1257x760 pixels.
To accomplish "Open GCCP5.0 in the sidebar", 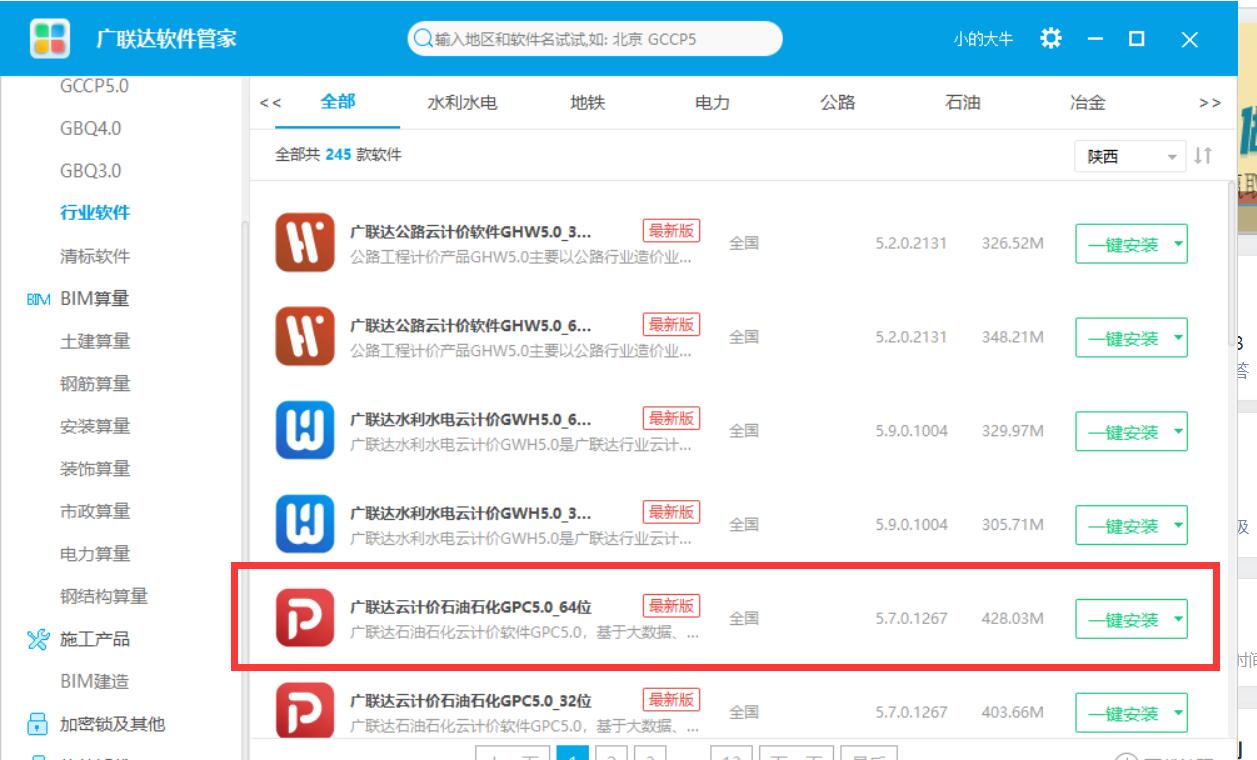I will (94, 86).
